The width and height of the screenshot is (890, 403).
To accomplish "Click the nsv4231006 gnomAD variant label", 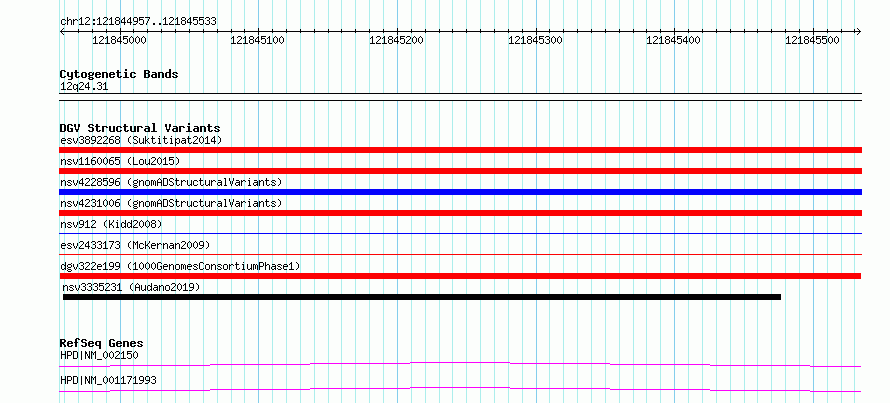I will [x=171, y=203].
